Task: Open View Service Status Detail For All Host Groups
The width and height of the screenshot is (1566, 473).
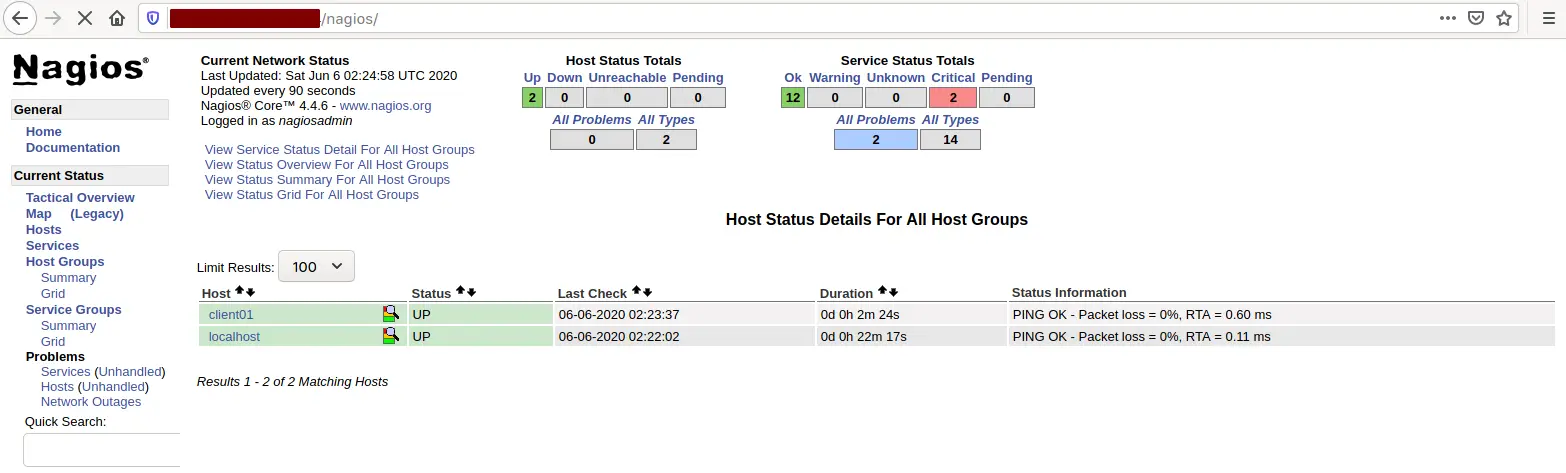Action: [x=339, y=149]
